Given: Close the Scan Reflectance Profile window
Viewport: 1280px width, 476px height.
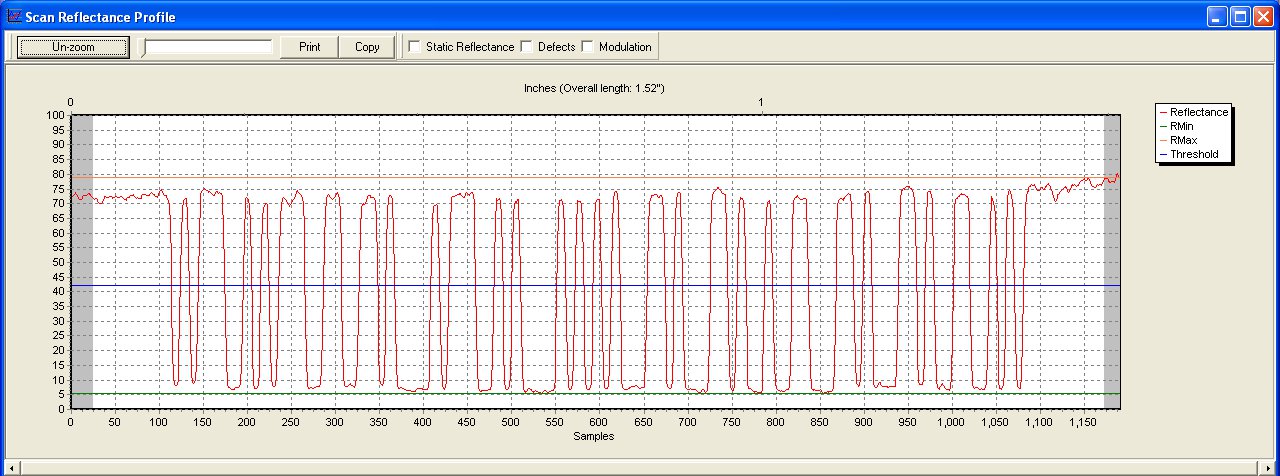Looking at the screenshot, I should click(x=1263, y=17).
